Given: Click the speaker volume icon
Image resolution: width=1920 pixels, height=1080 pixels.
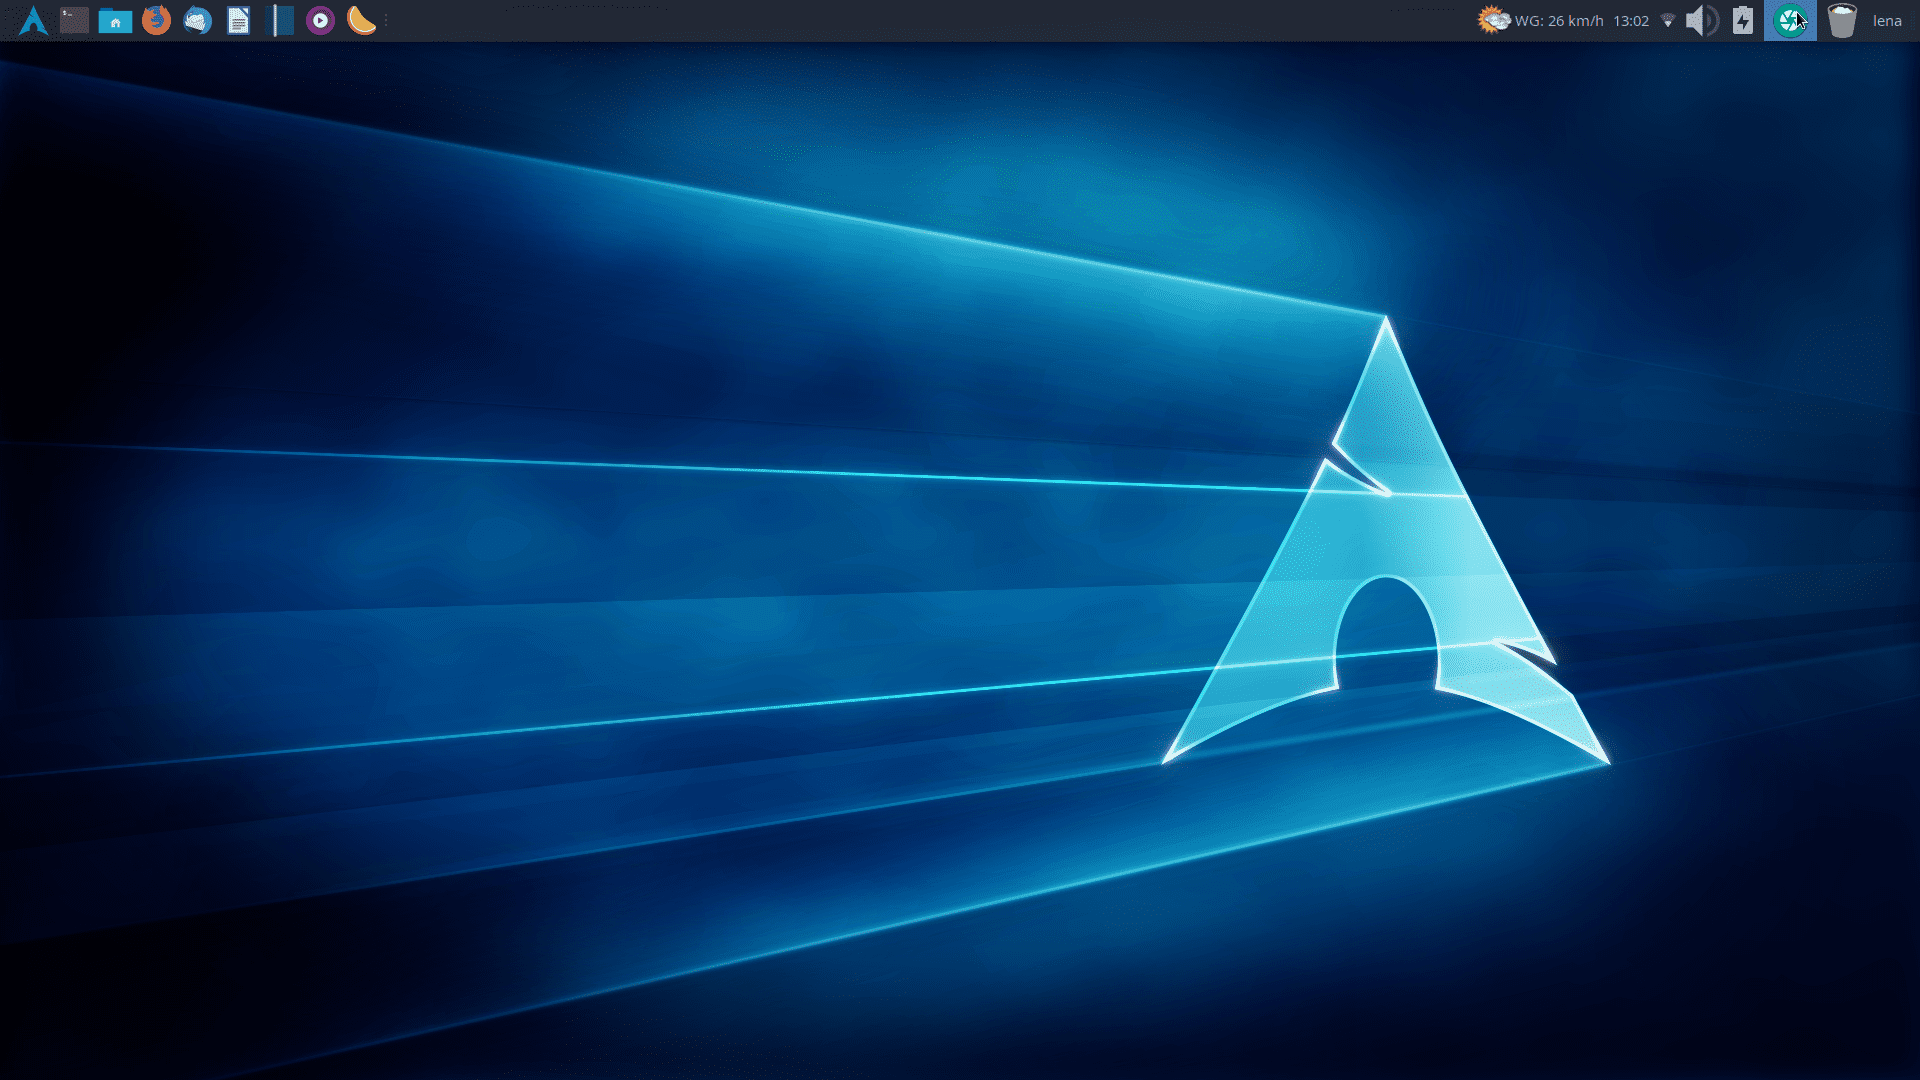Looking at the screenshot, I should pos(1701,21).
